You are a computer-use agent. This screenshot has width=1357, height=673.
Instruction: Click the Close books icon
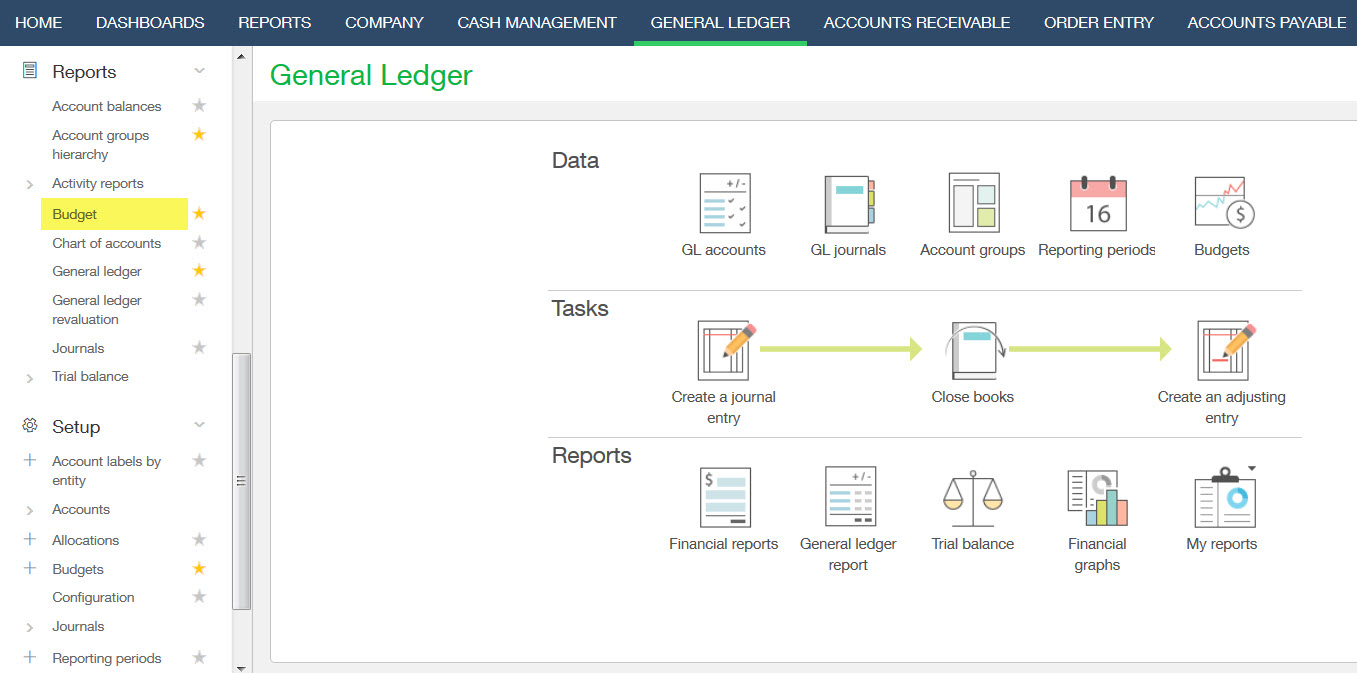973,351
